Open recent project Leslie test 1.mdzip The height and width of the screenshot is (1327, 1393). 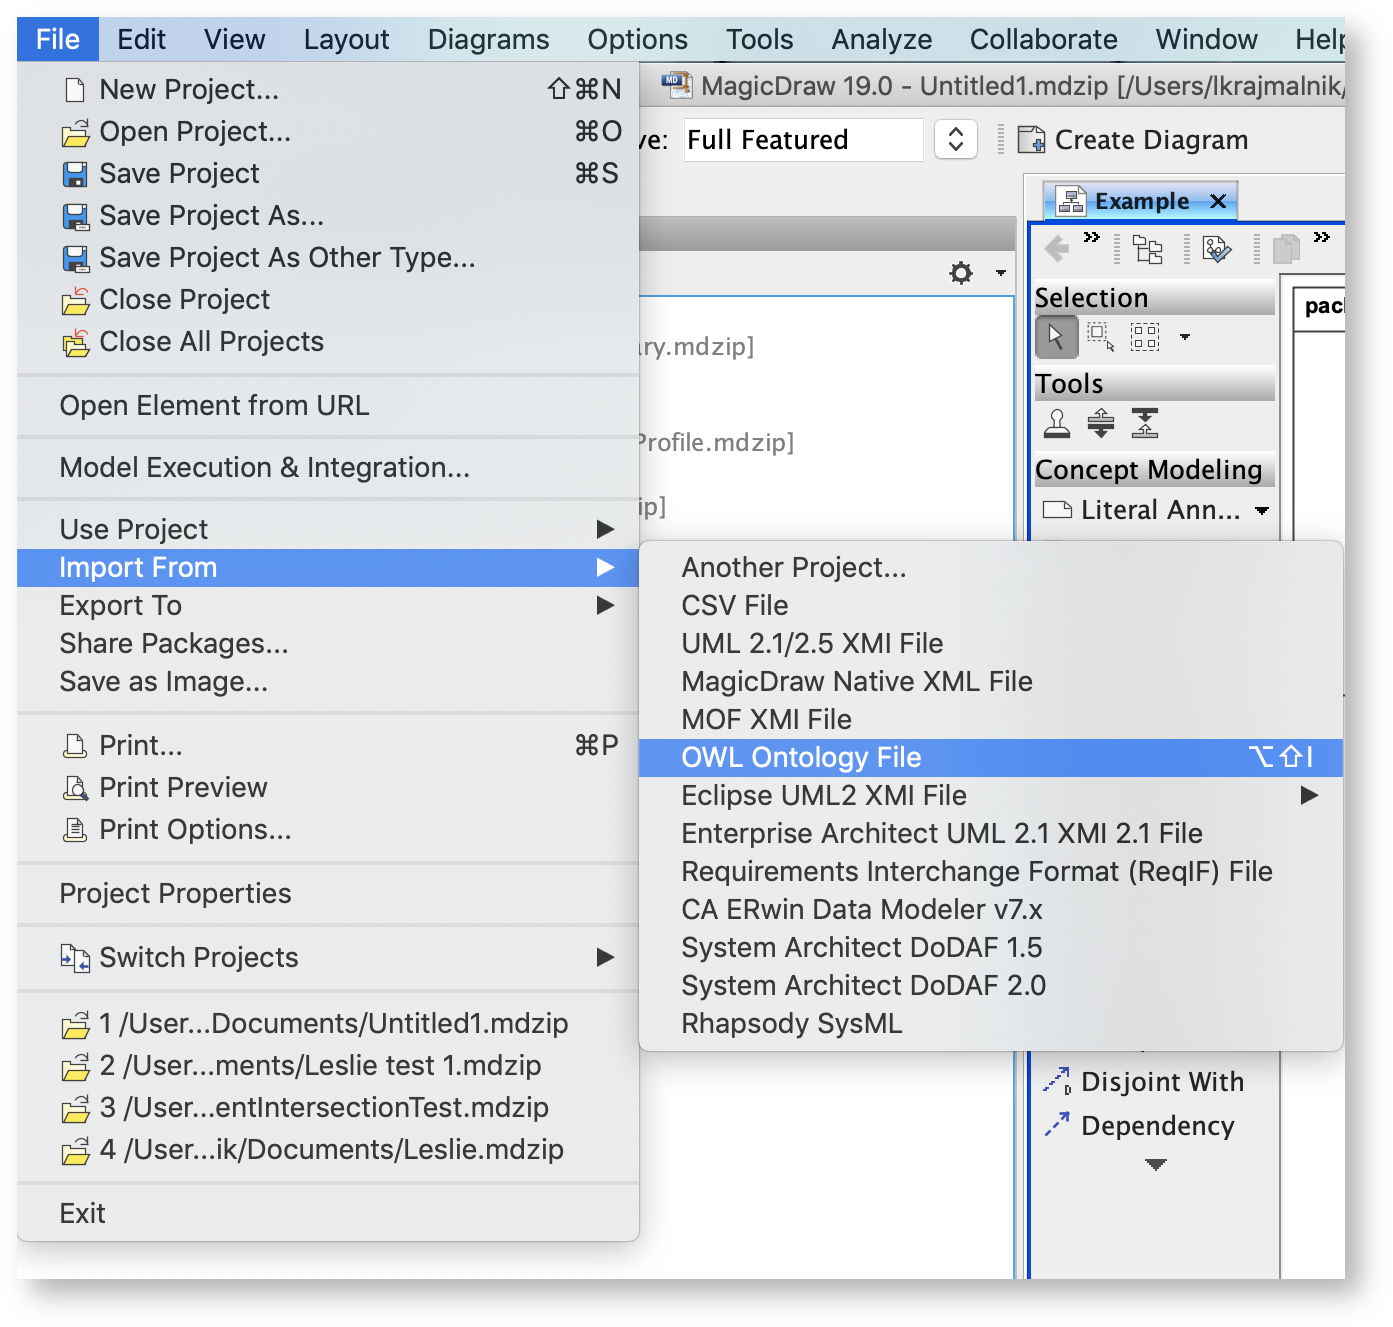(320, 1066)
